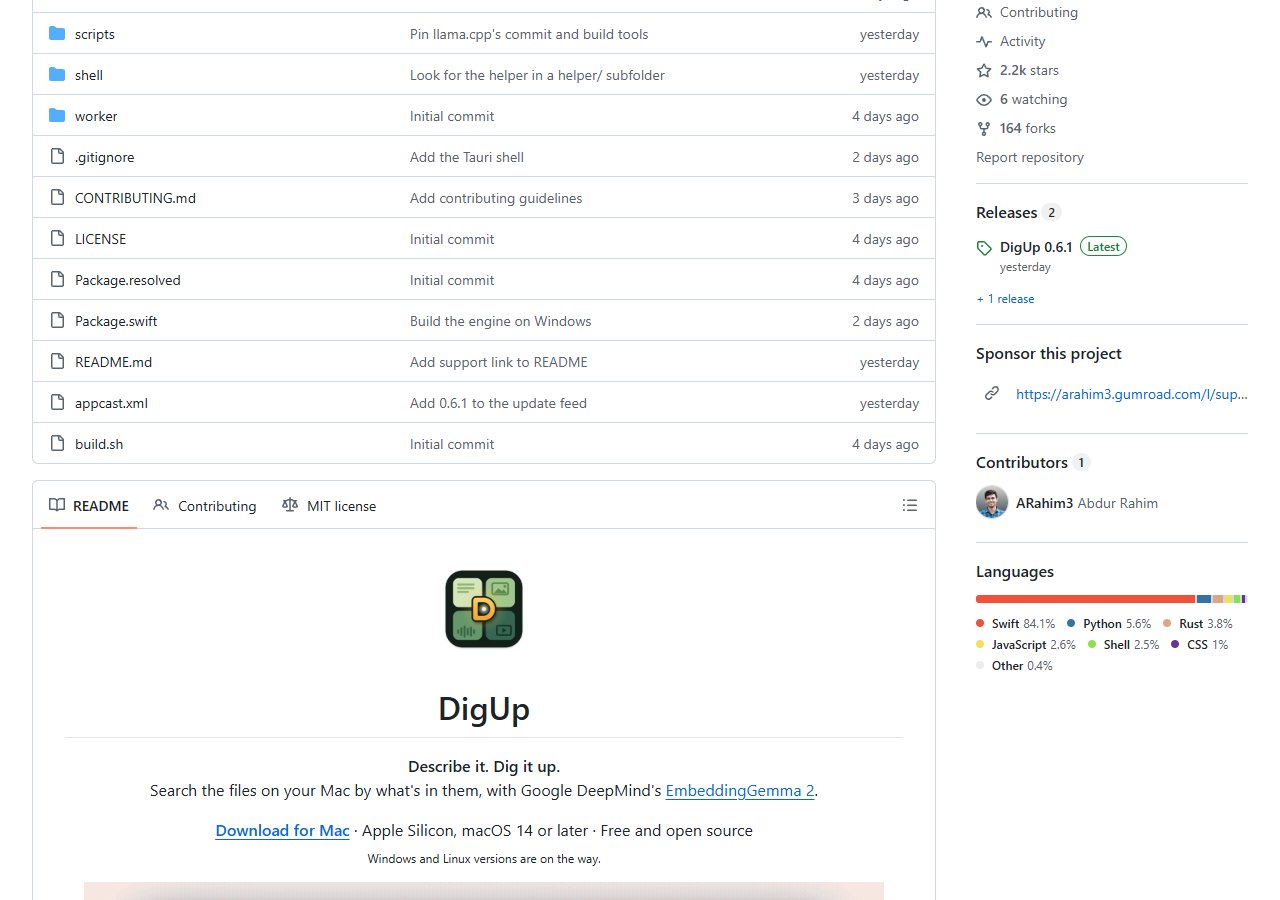This screenshot has height=900, width=1280.
Task: Click Report repository link
Action: (1030, 157)
